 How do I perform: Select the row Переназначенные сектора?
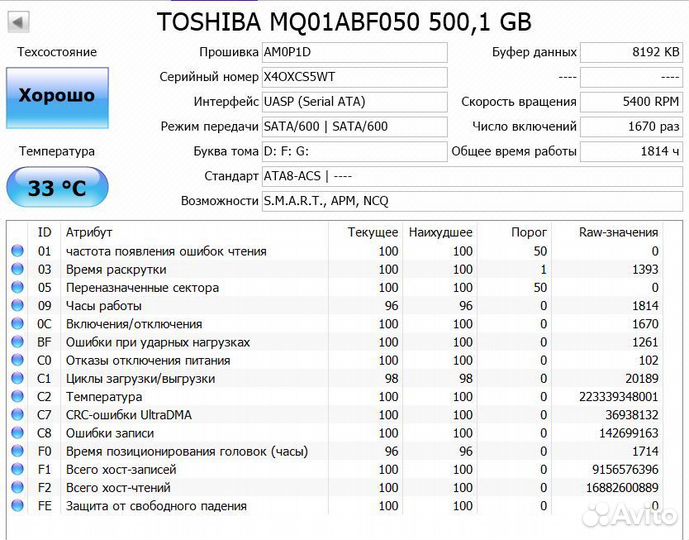[335, 287]
